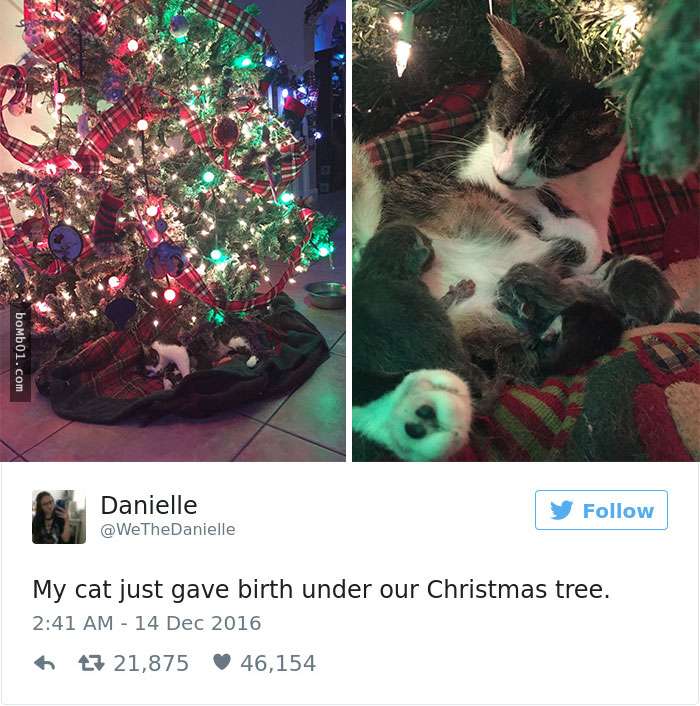Open the Christmas tree photo

(173, 231)
